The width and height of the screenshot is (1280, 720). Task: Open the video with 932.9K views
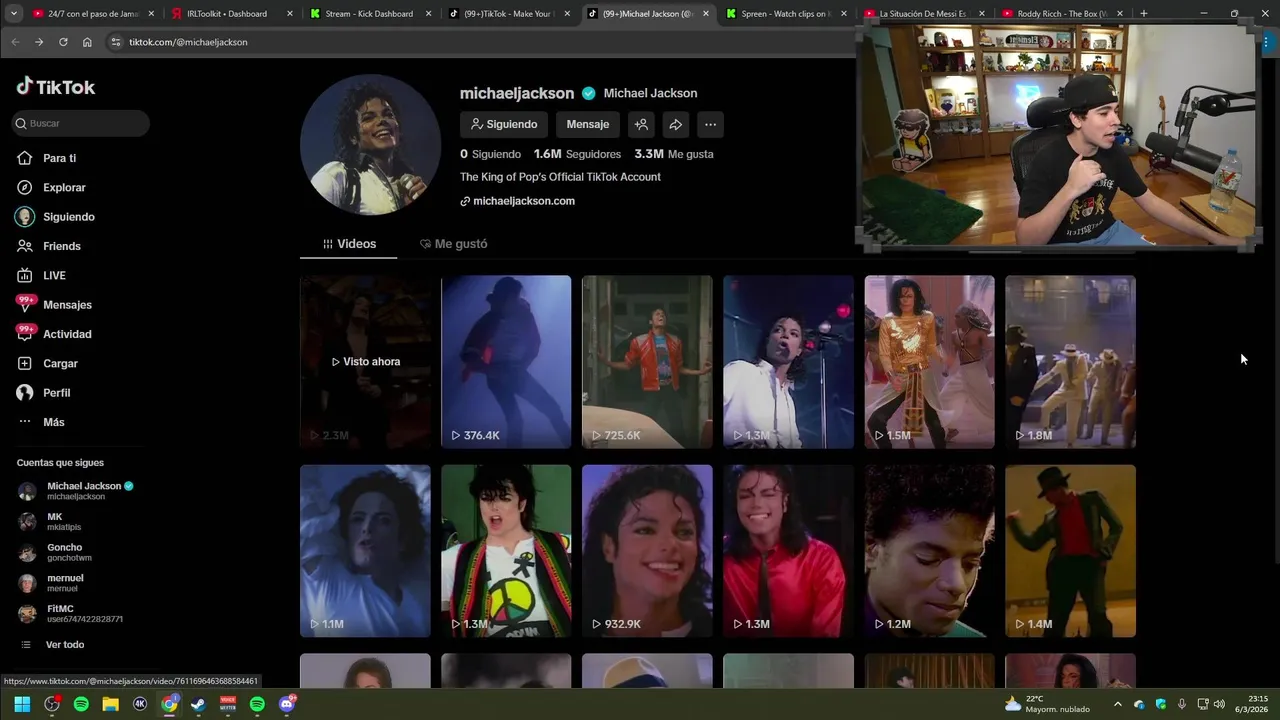[647, 551]
